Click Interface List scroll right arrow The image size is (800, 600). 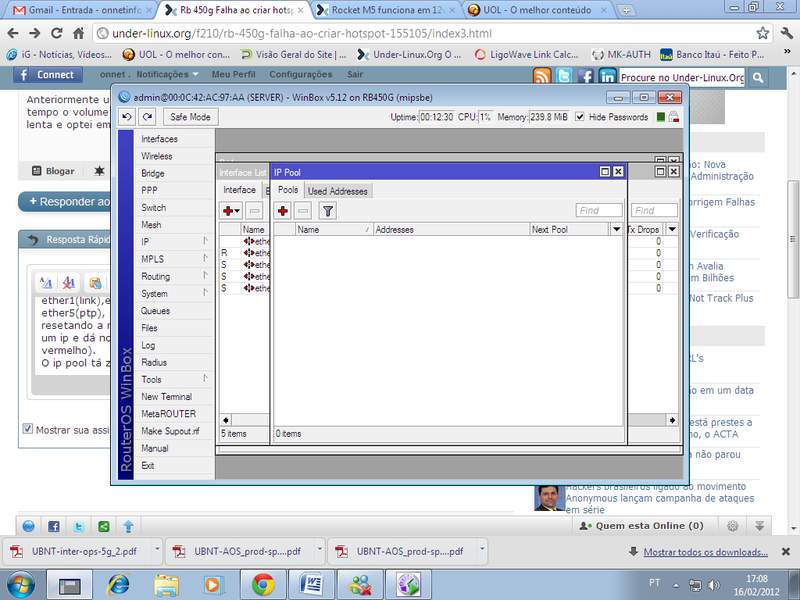coord(672,420)
